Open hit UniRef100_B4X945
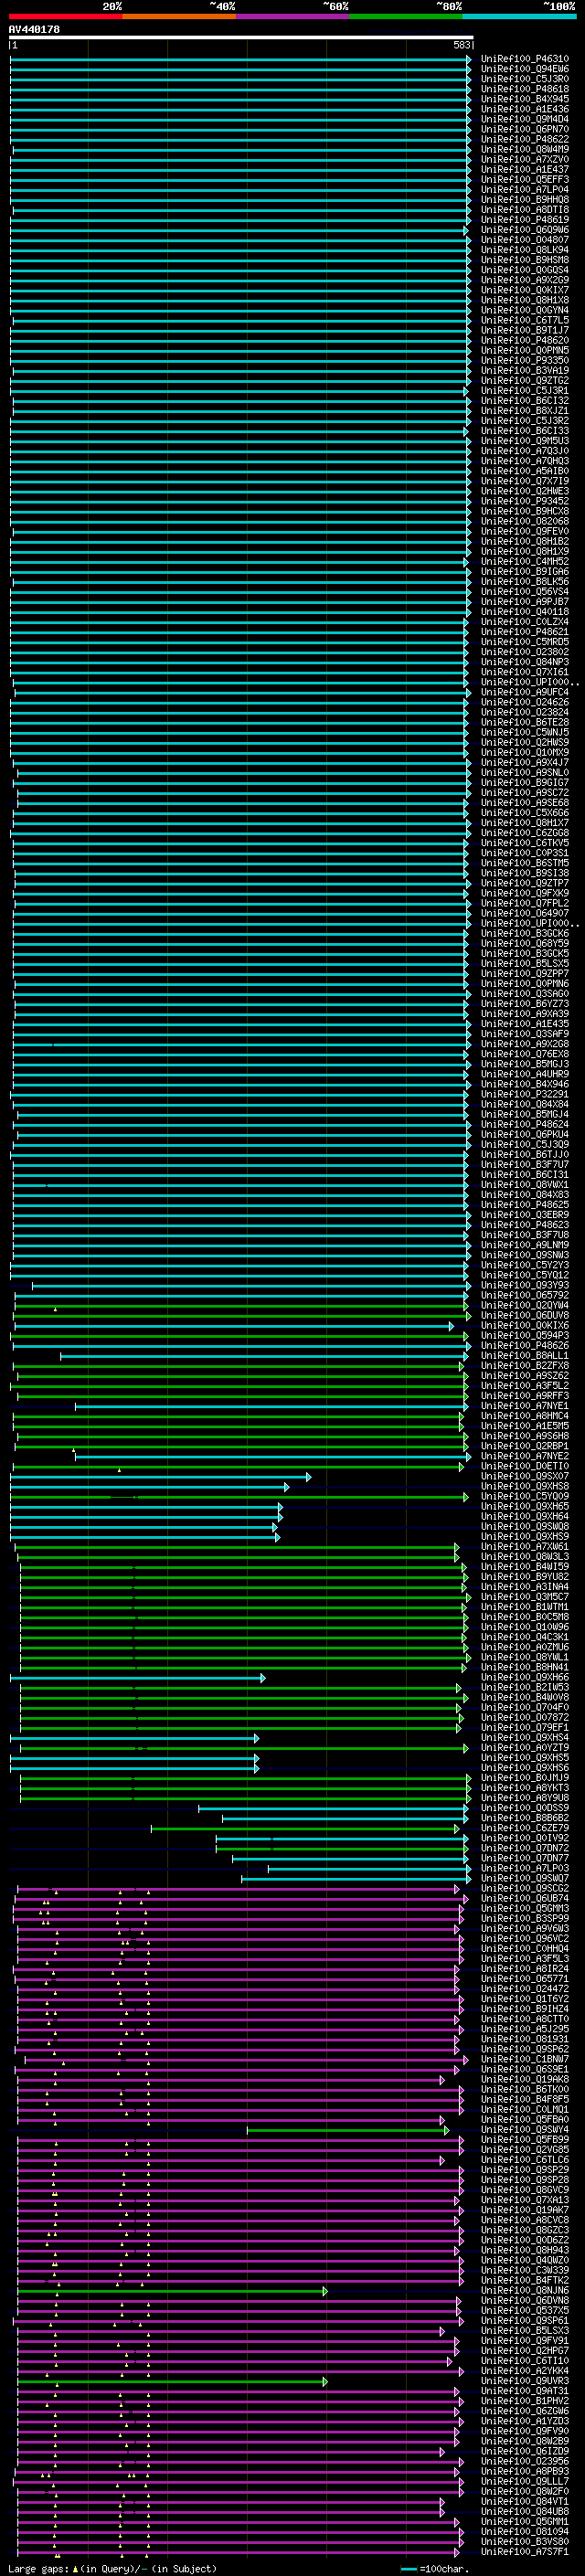This screenshot has height=2576, width=585. coord(525,99)
